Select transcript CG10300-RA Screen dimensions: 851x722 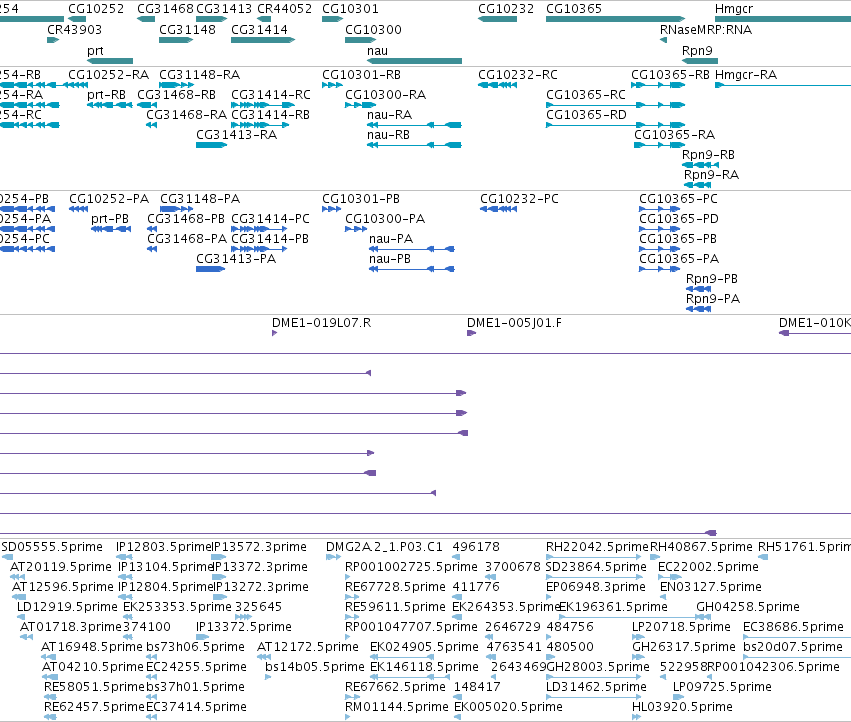click(385, 94)
